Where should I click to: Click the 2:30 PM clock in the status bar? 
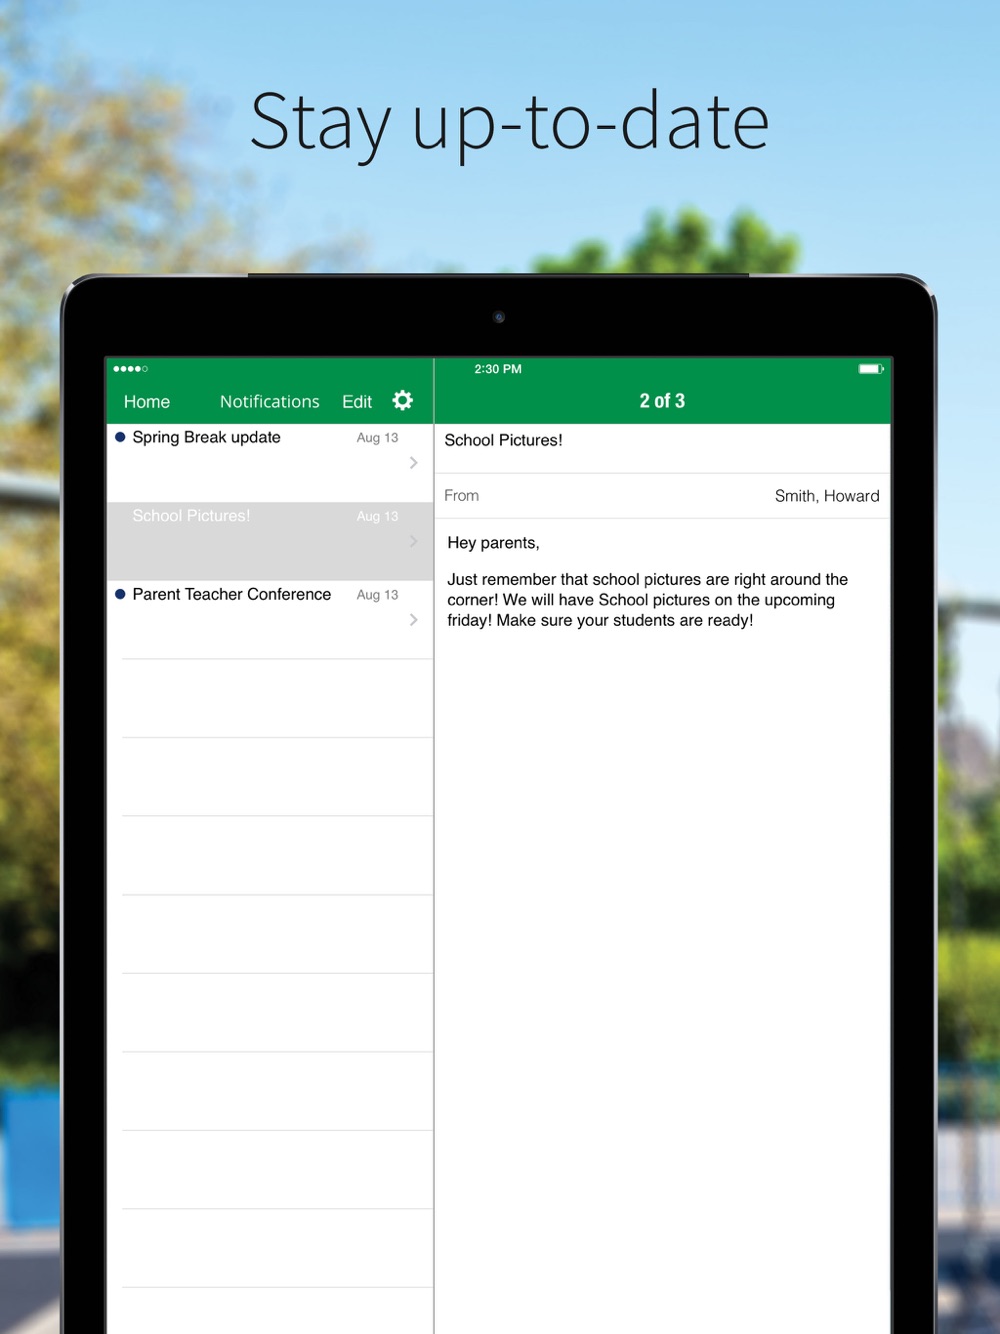pyautogui.click(x=498, y=369)
